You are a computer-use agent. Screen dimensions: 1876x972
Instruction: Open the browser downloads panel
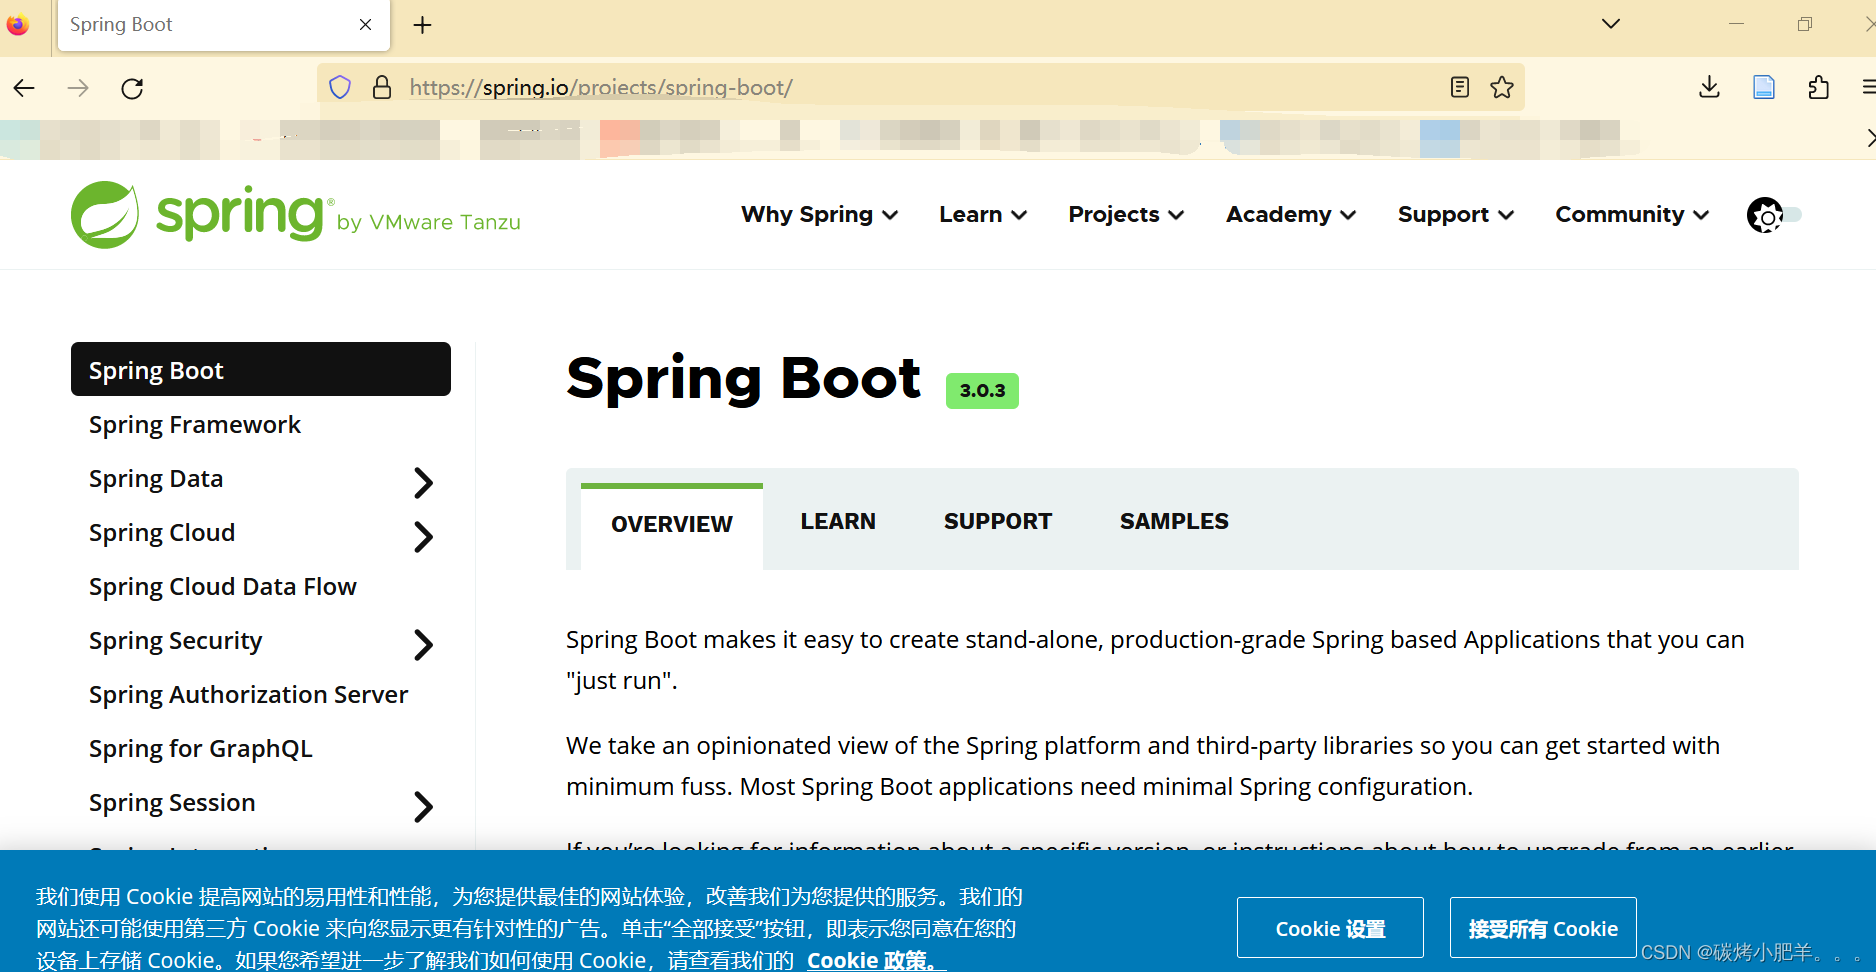1710,88
